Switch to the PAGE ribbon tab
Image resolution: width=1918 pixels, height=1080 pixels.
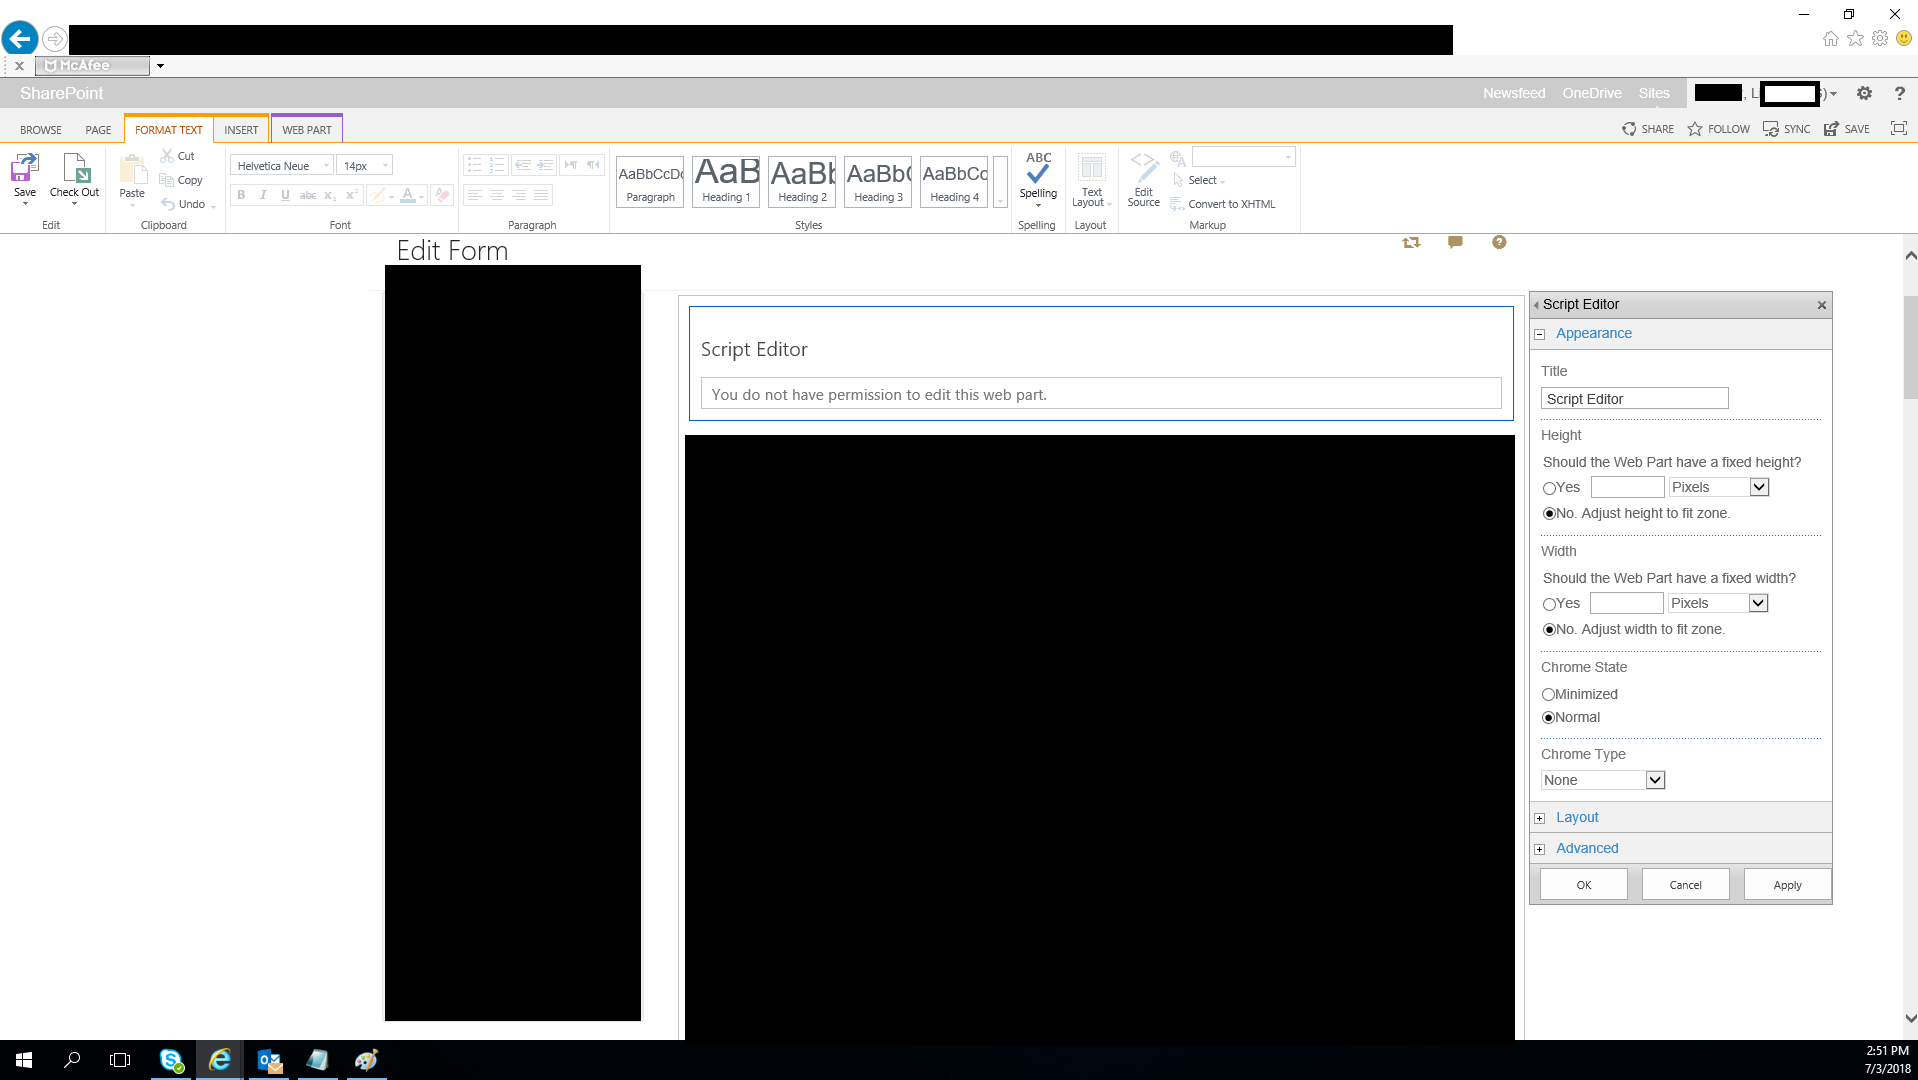(x=98, y=130)
